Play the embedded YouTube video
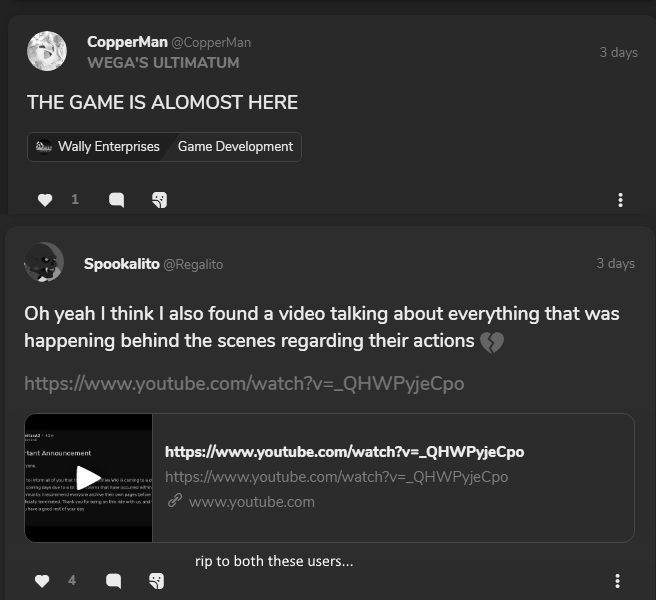The image size is (656, 600). tap(88, 478)
